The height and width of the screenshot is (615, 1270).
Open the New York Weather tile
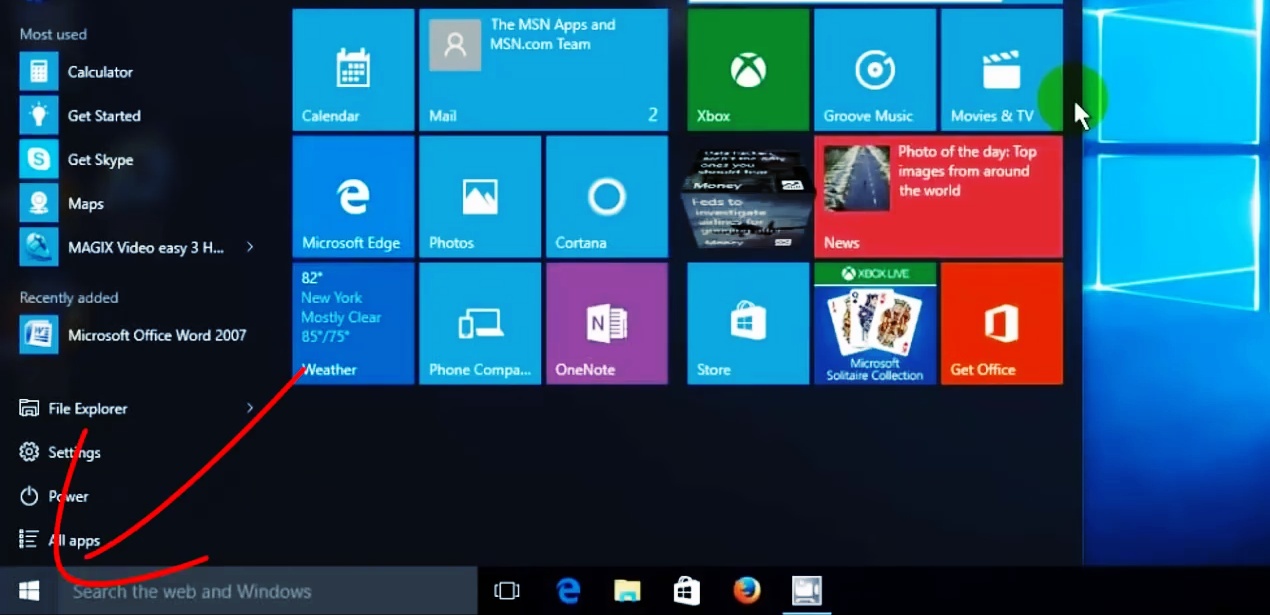point(353,324)
